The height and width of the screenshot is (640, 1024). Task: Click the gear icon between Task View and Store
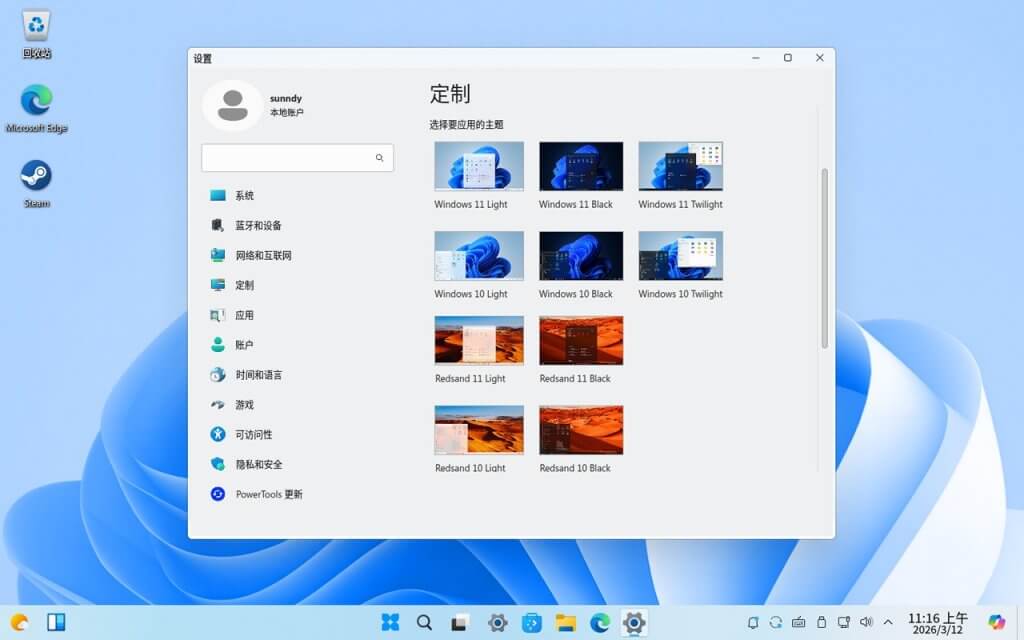pyautogui.click(x=497, y=623)
